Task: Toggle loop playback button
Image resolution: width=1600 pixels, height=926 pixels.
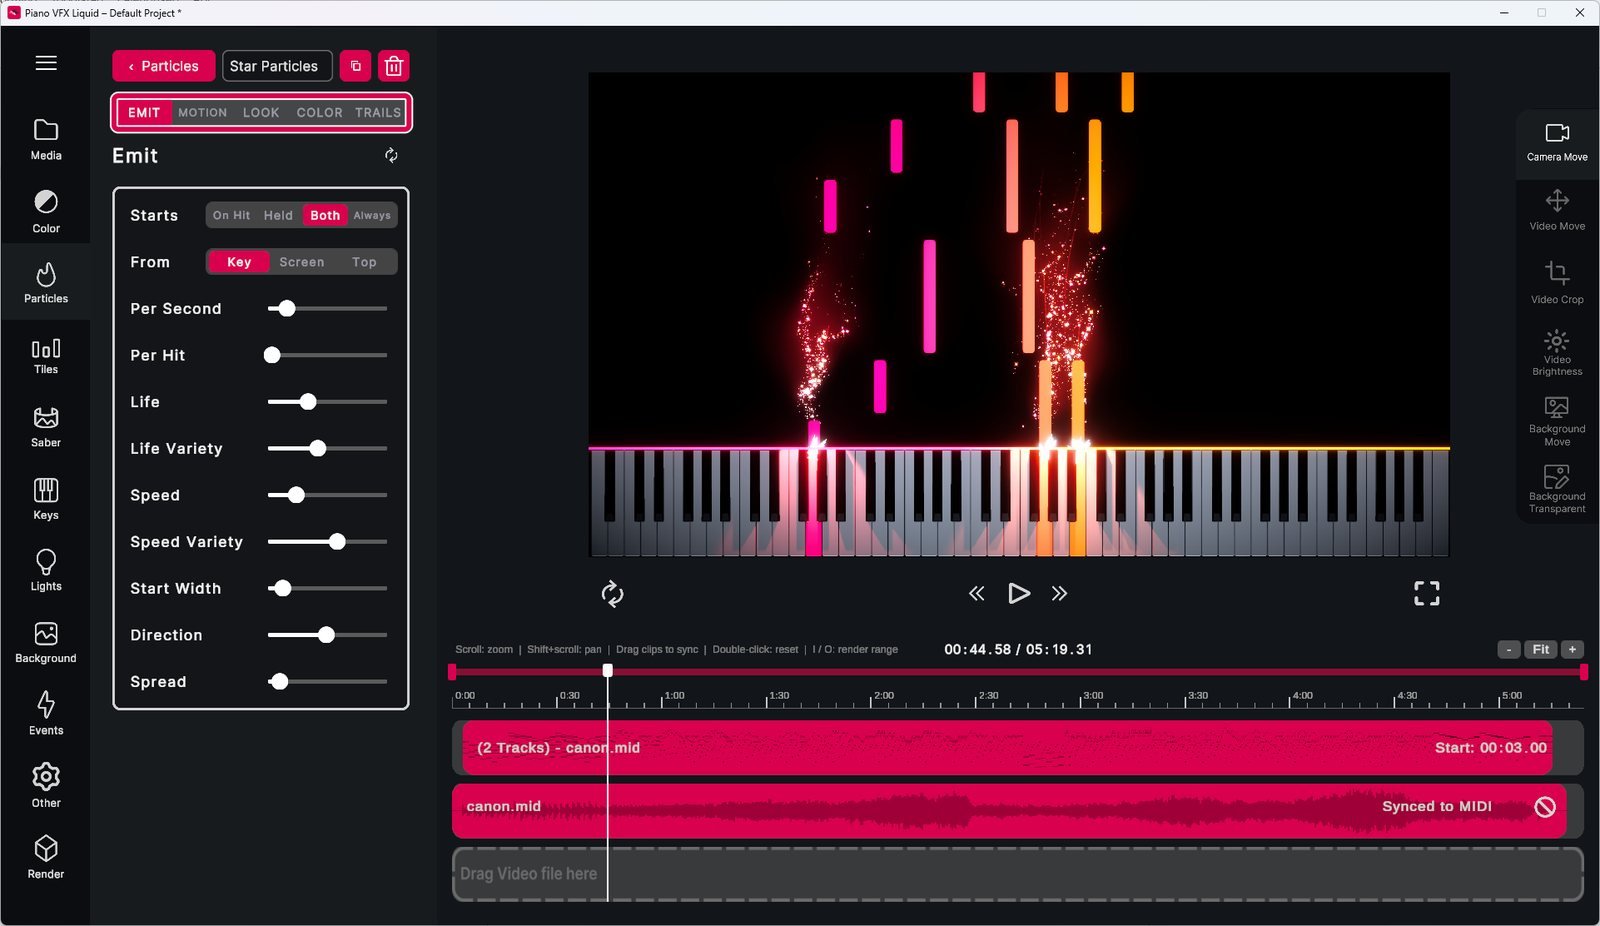Action: [x=612, y=594]
